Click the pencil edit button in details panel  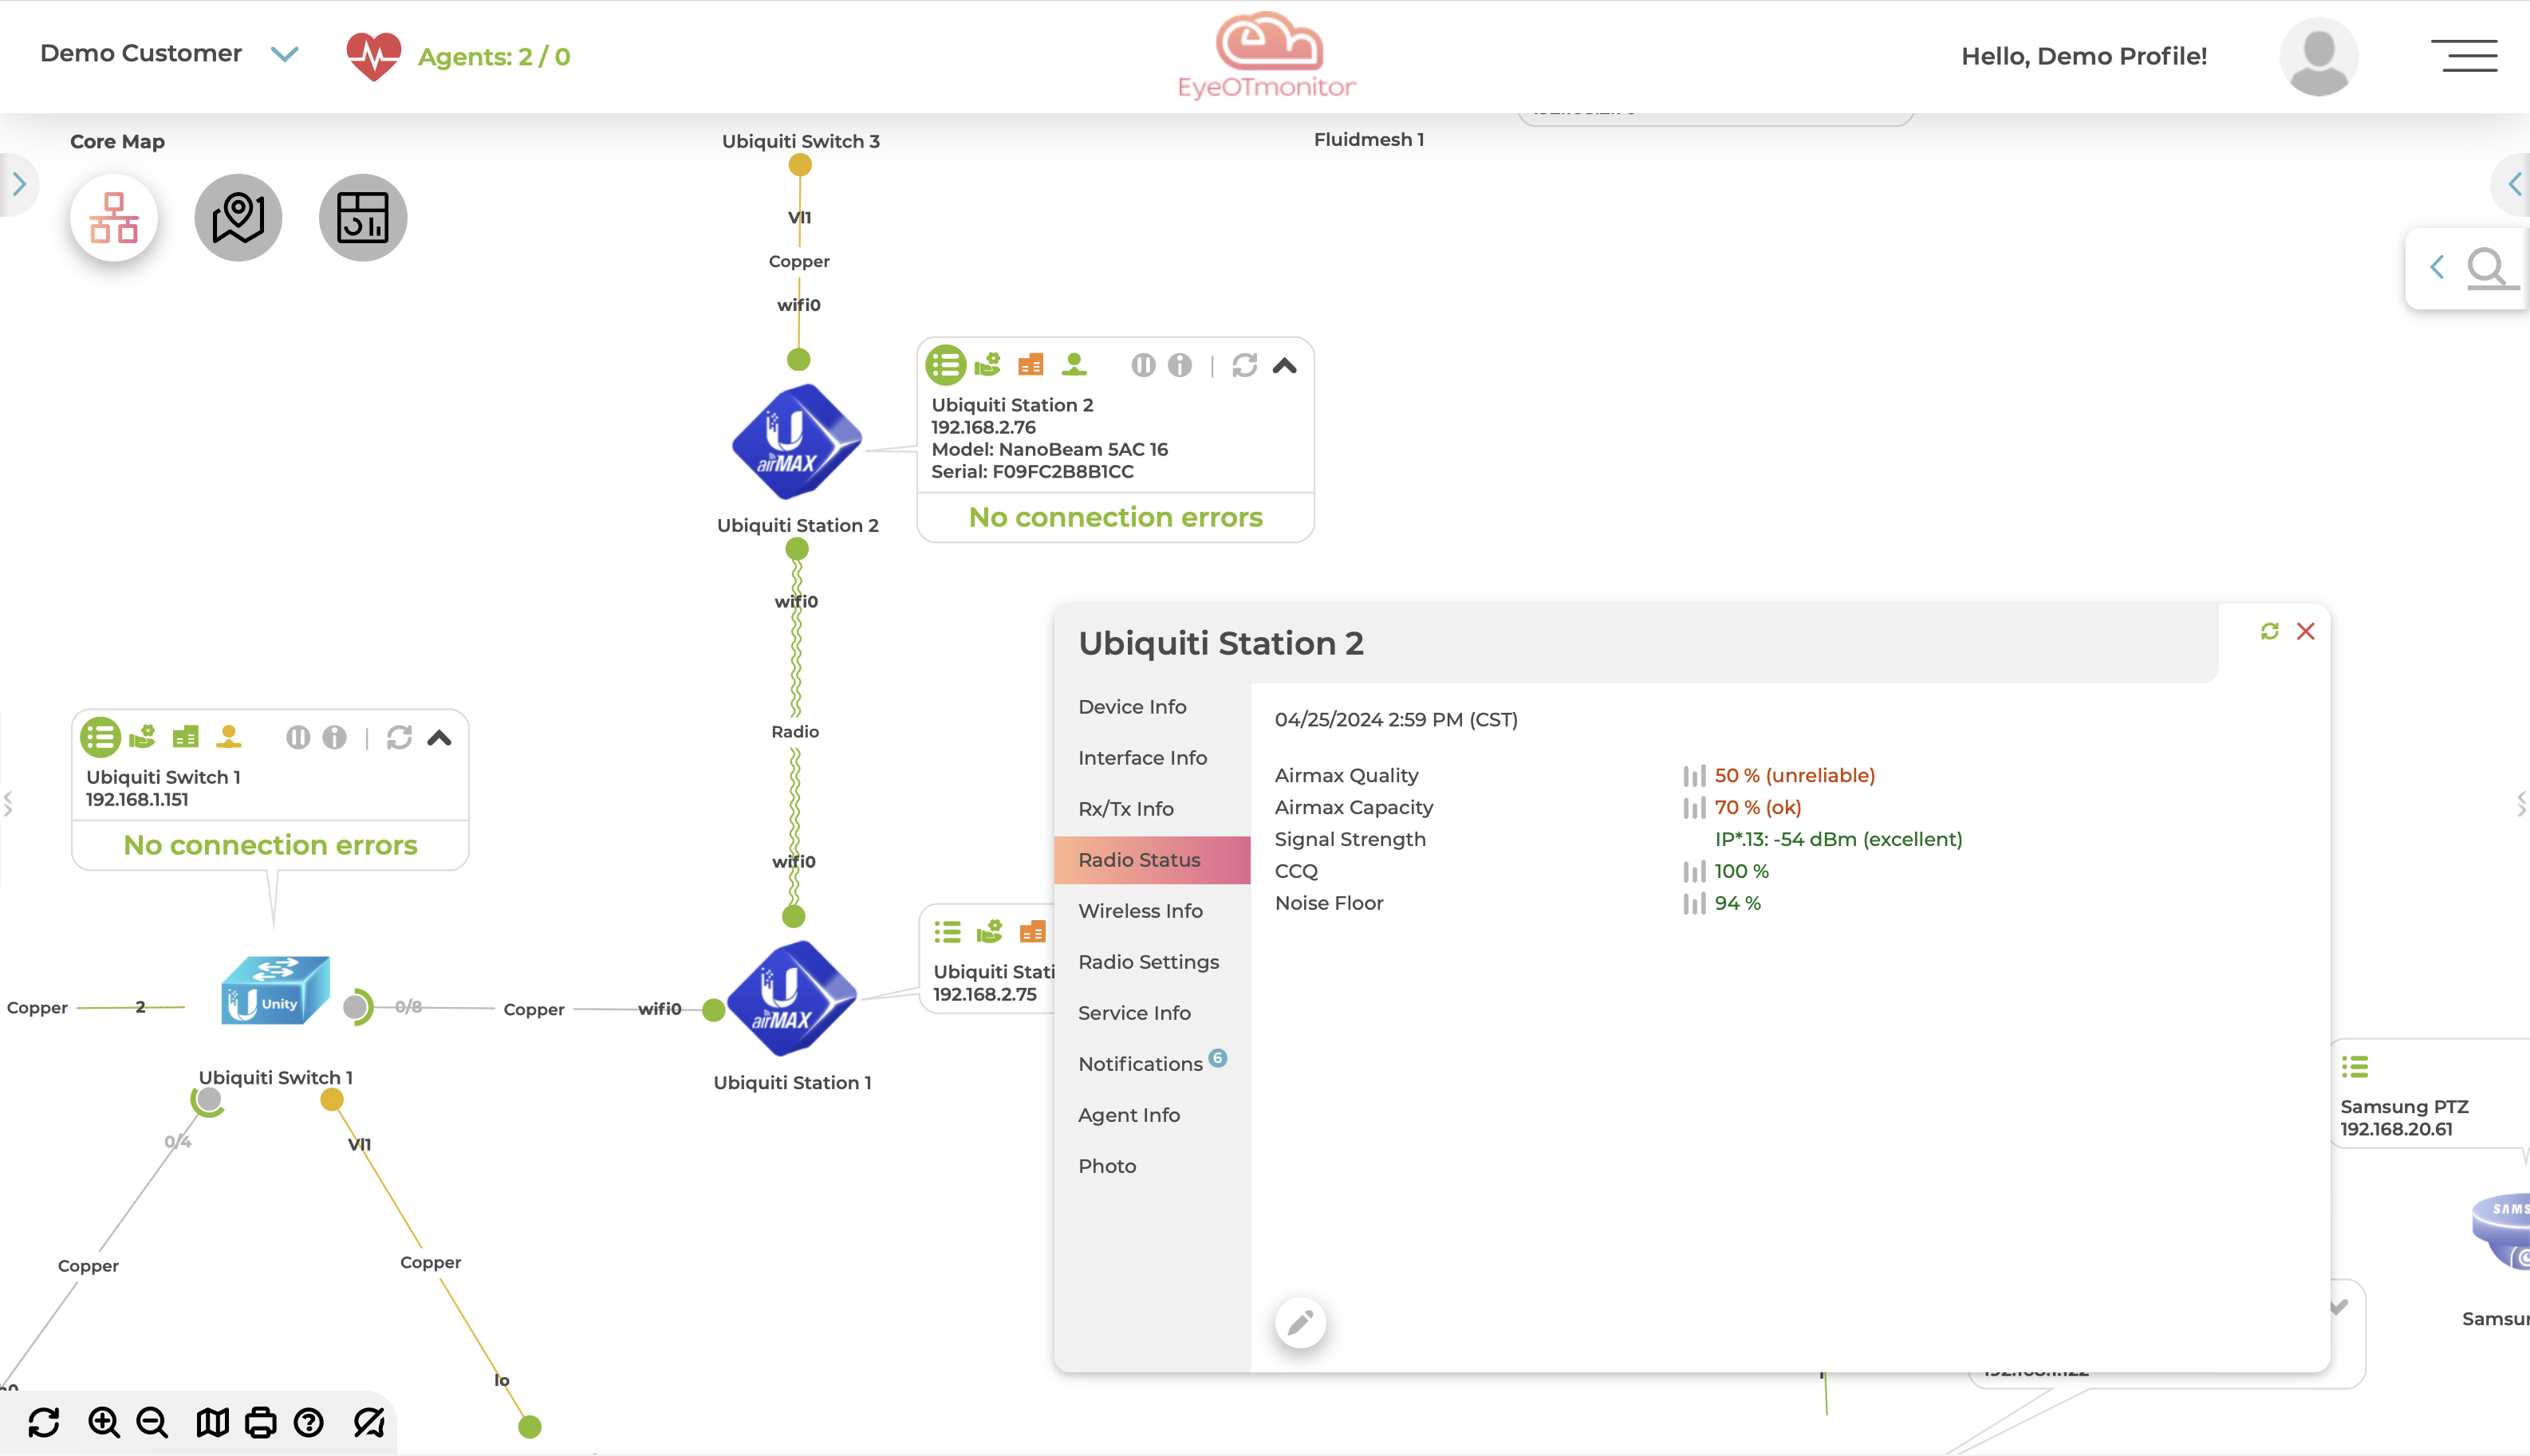pos(1300,1323)
